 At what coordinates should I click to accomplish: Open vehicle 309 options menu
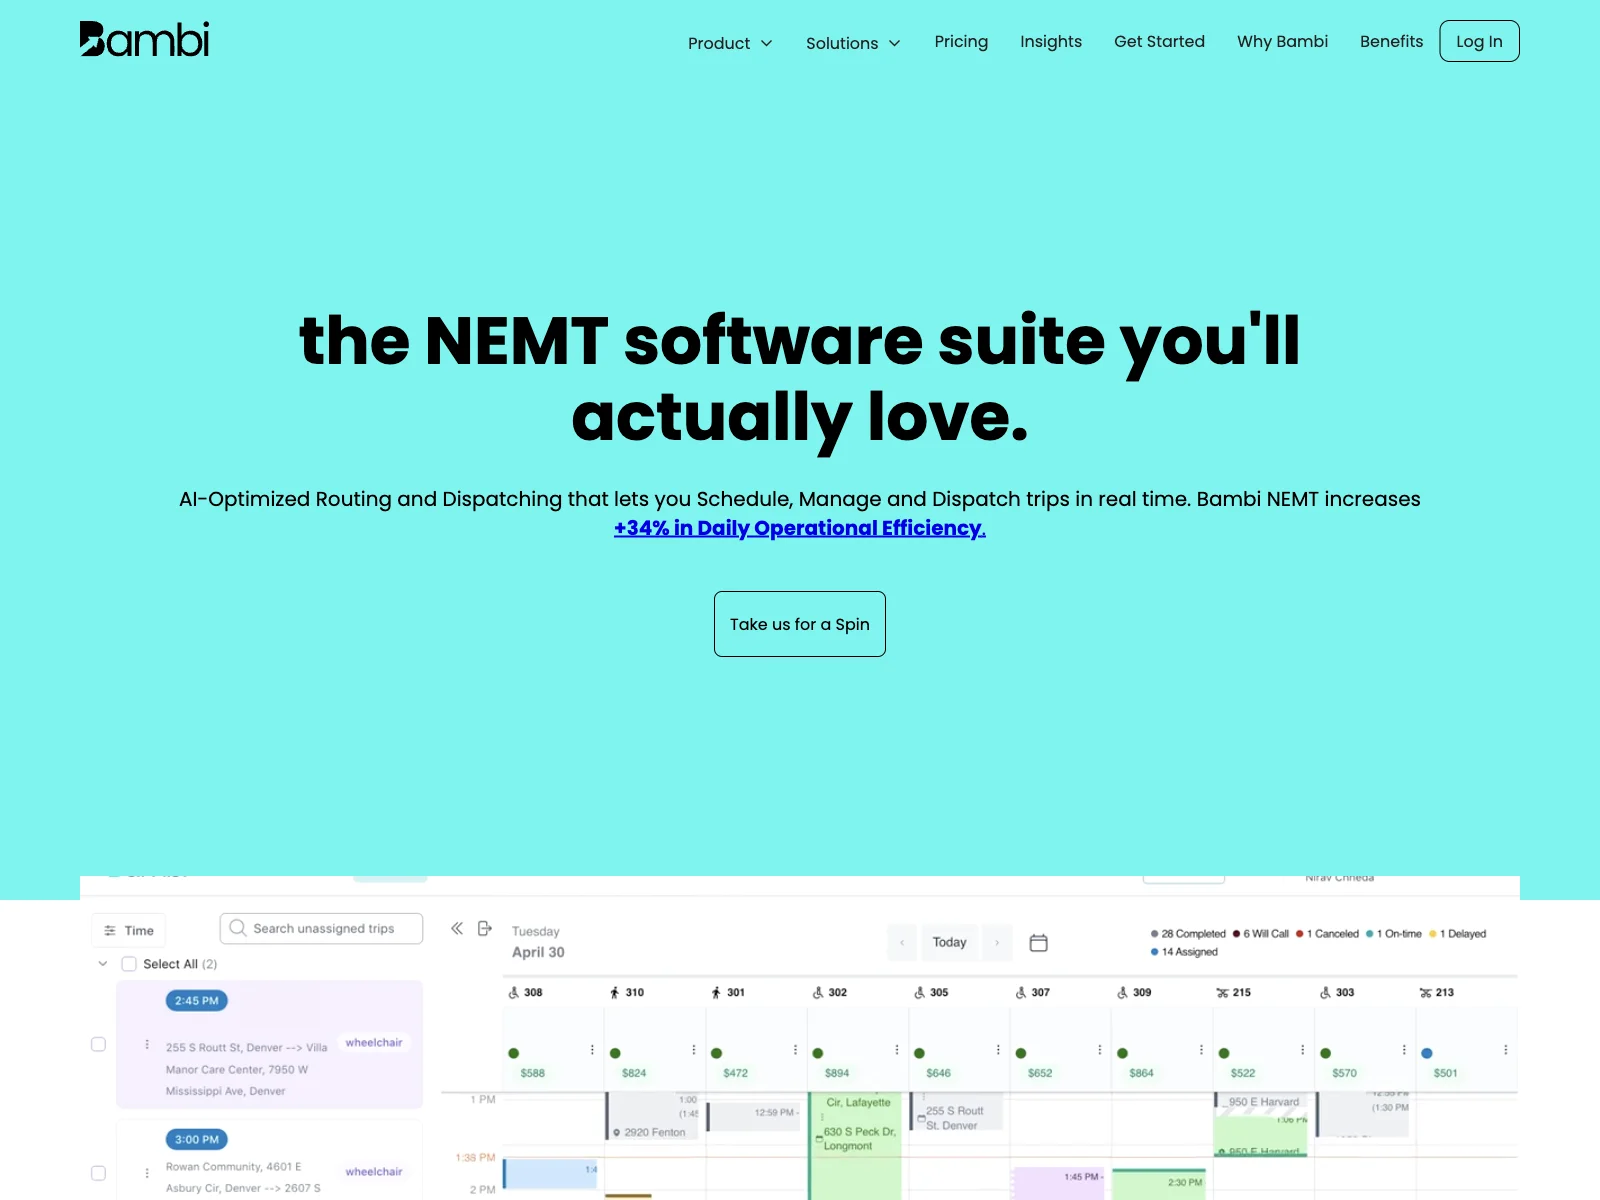click(x=1201, y=1050)
